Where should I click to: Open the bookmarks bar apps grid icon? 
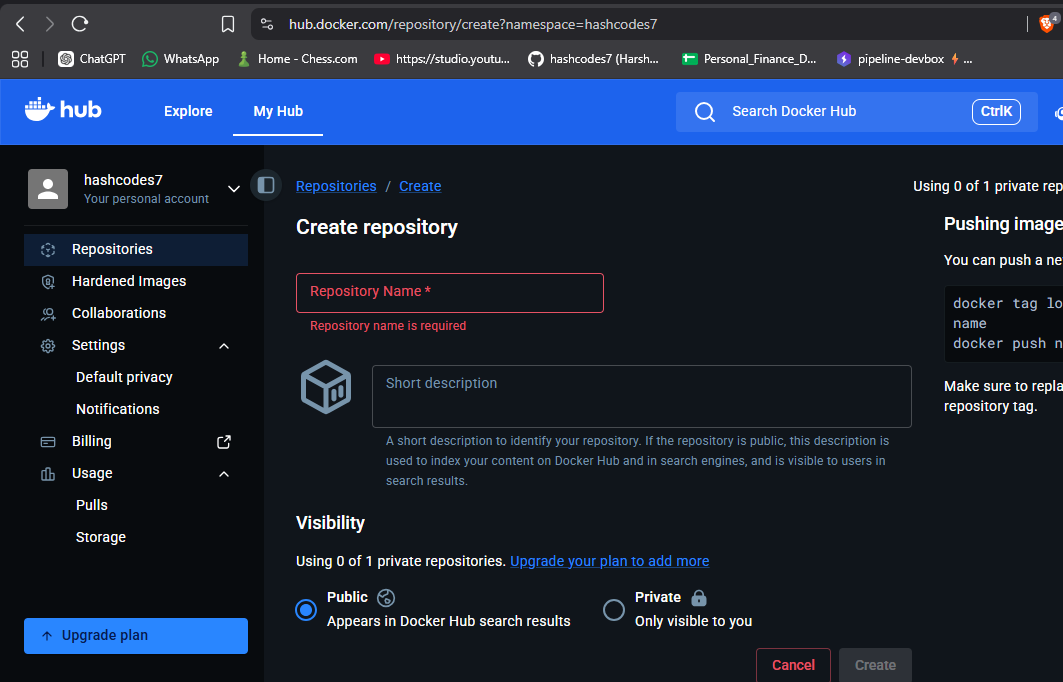pos(20,59)
